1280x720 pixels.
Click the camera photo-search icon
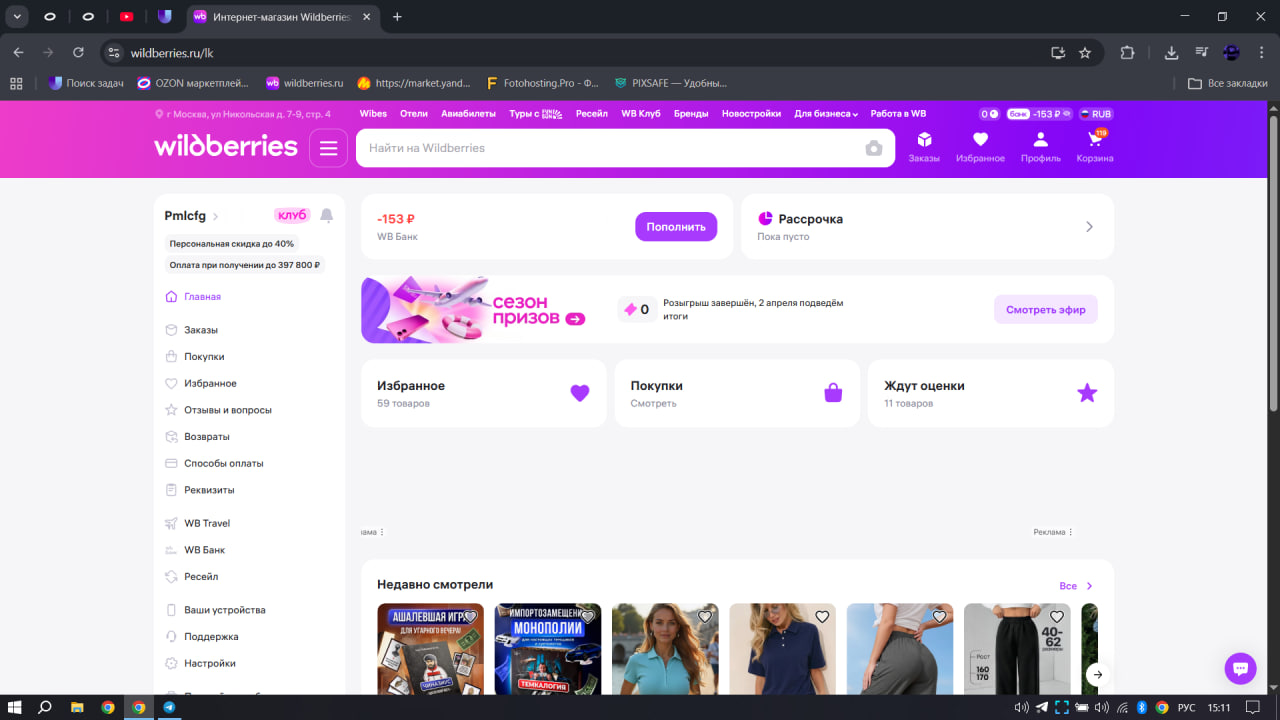click(874, 148)
